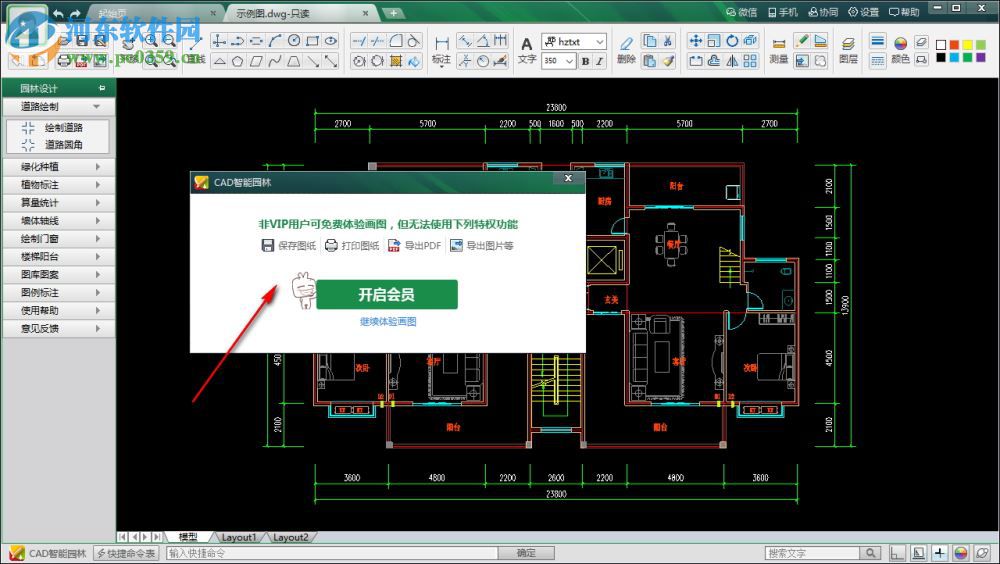This screenshot has height=564, width=1000.
Task: Toggle the color wheel status bar icon
Action: coord(960,553)
